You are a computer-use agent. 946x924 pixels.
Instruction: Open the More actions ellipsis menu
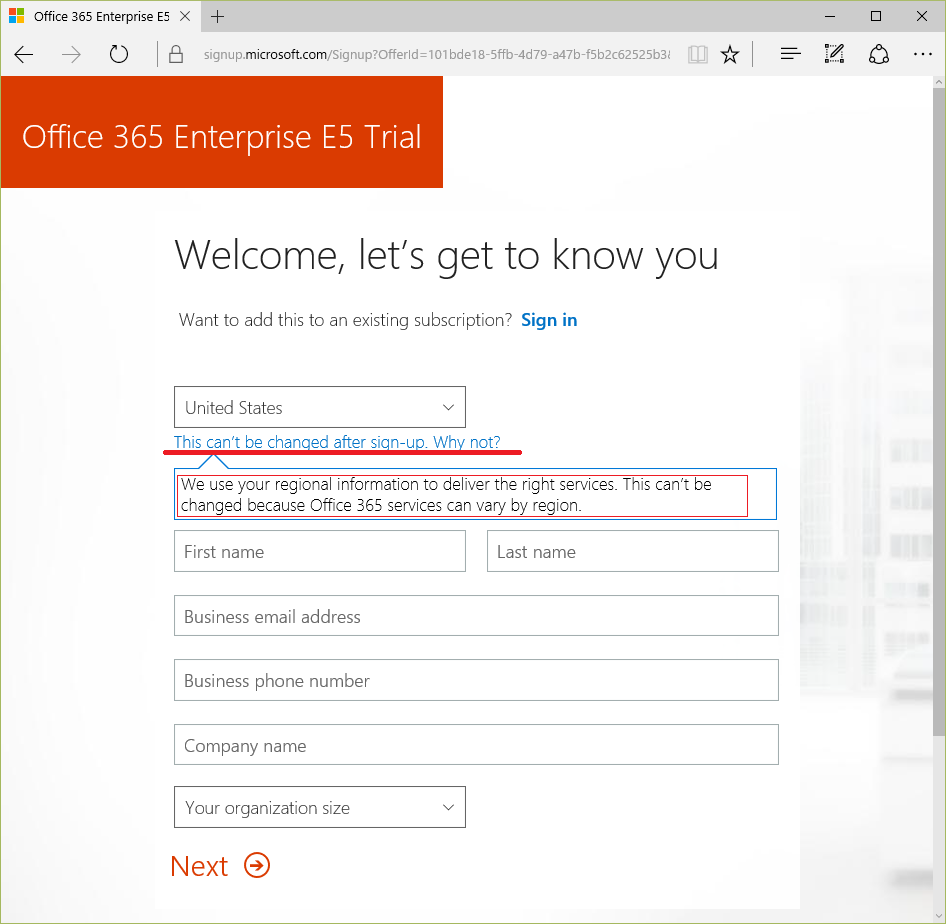point(922,54)
